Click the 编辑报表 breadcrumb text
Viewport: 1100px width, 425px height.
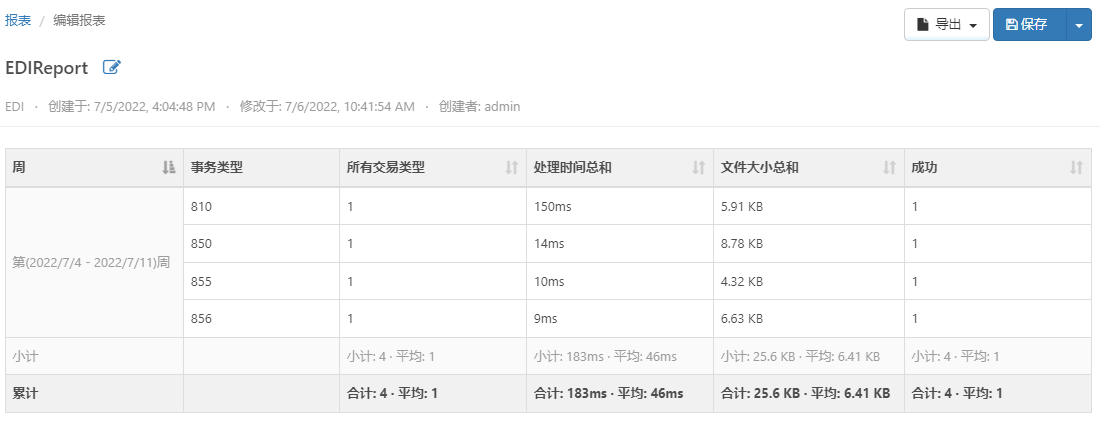79,20
